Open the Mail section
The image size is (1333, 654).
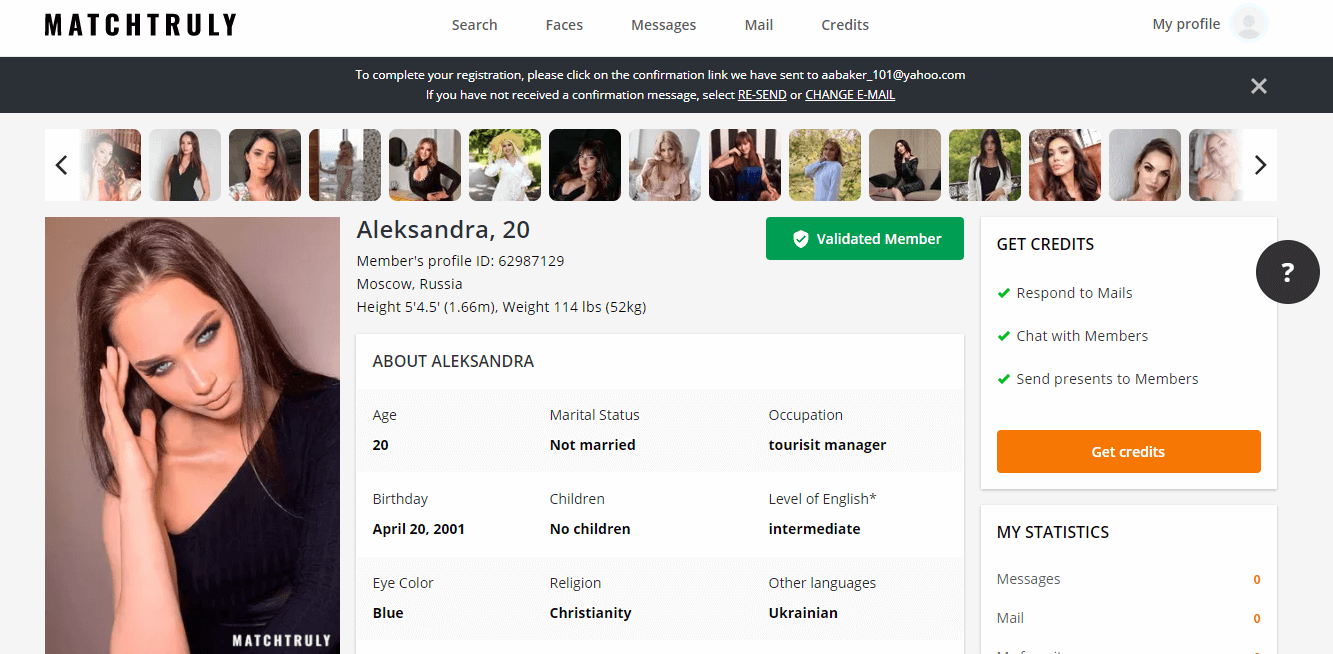click(759, 25)
